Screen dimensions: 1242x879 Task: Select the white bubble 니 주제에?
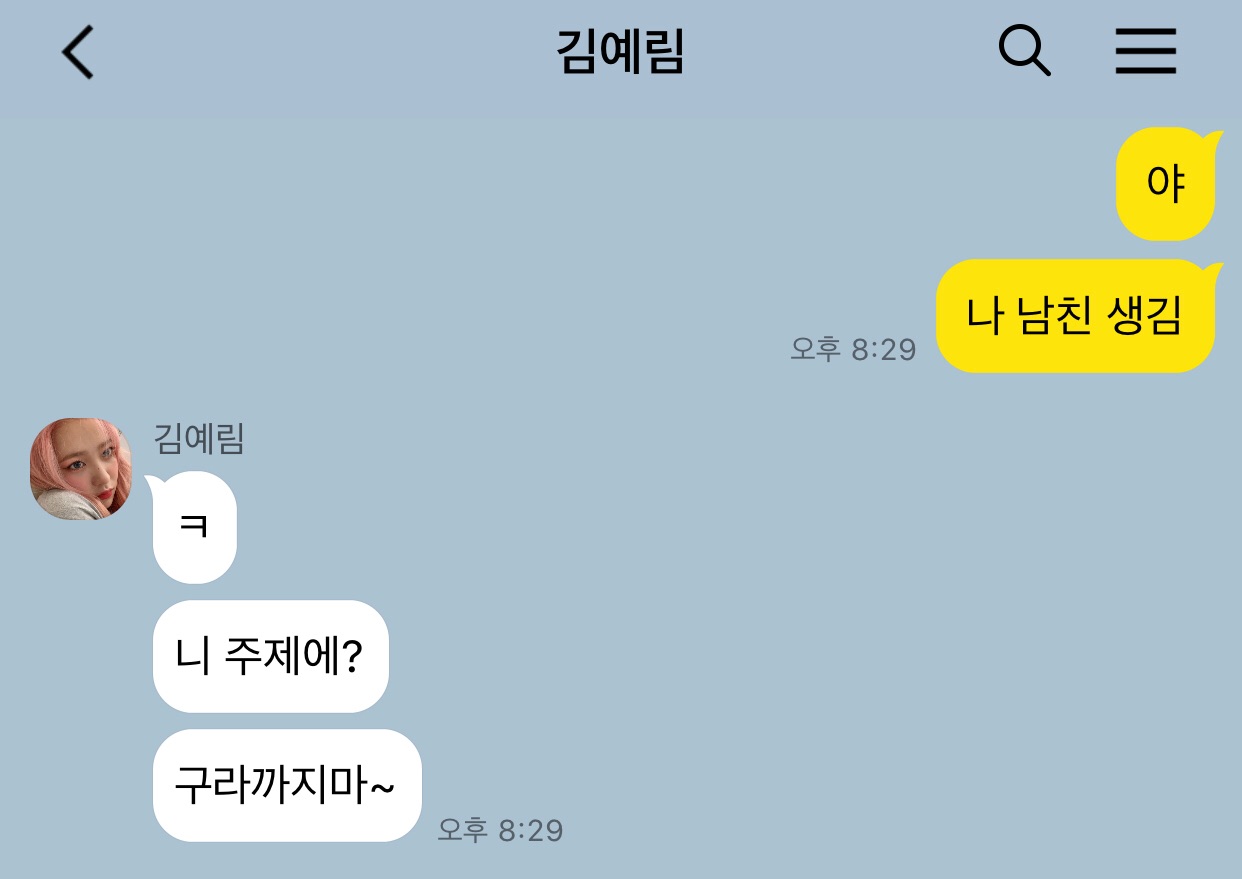coord(270,657)
